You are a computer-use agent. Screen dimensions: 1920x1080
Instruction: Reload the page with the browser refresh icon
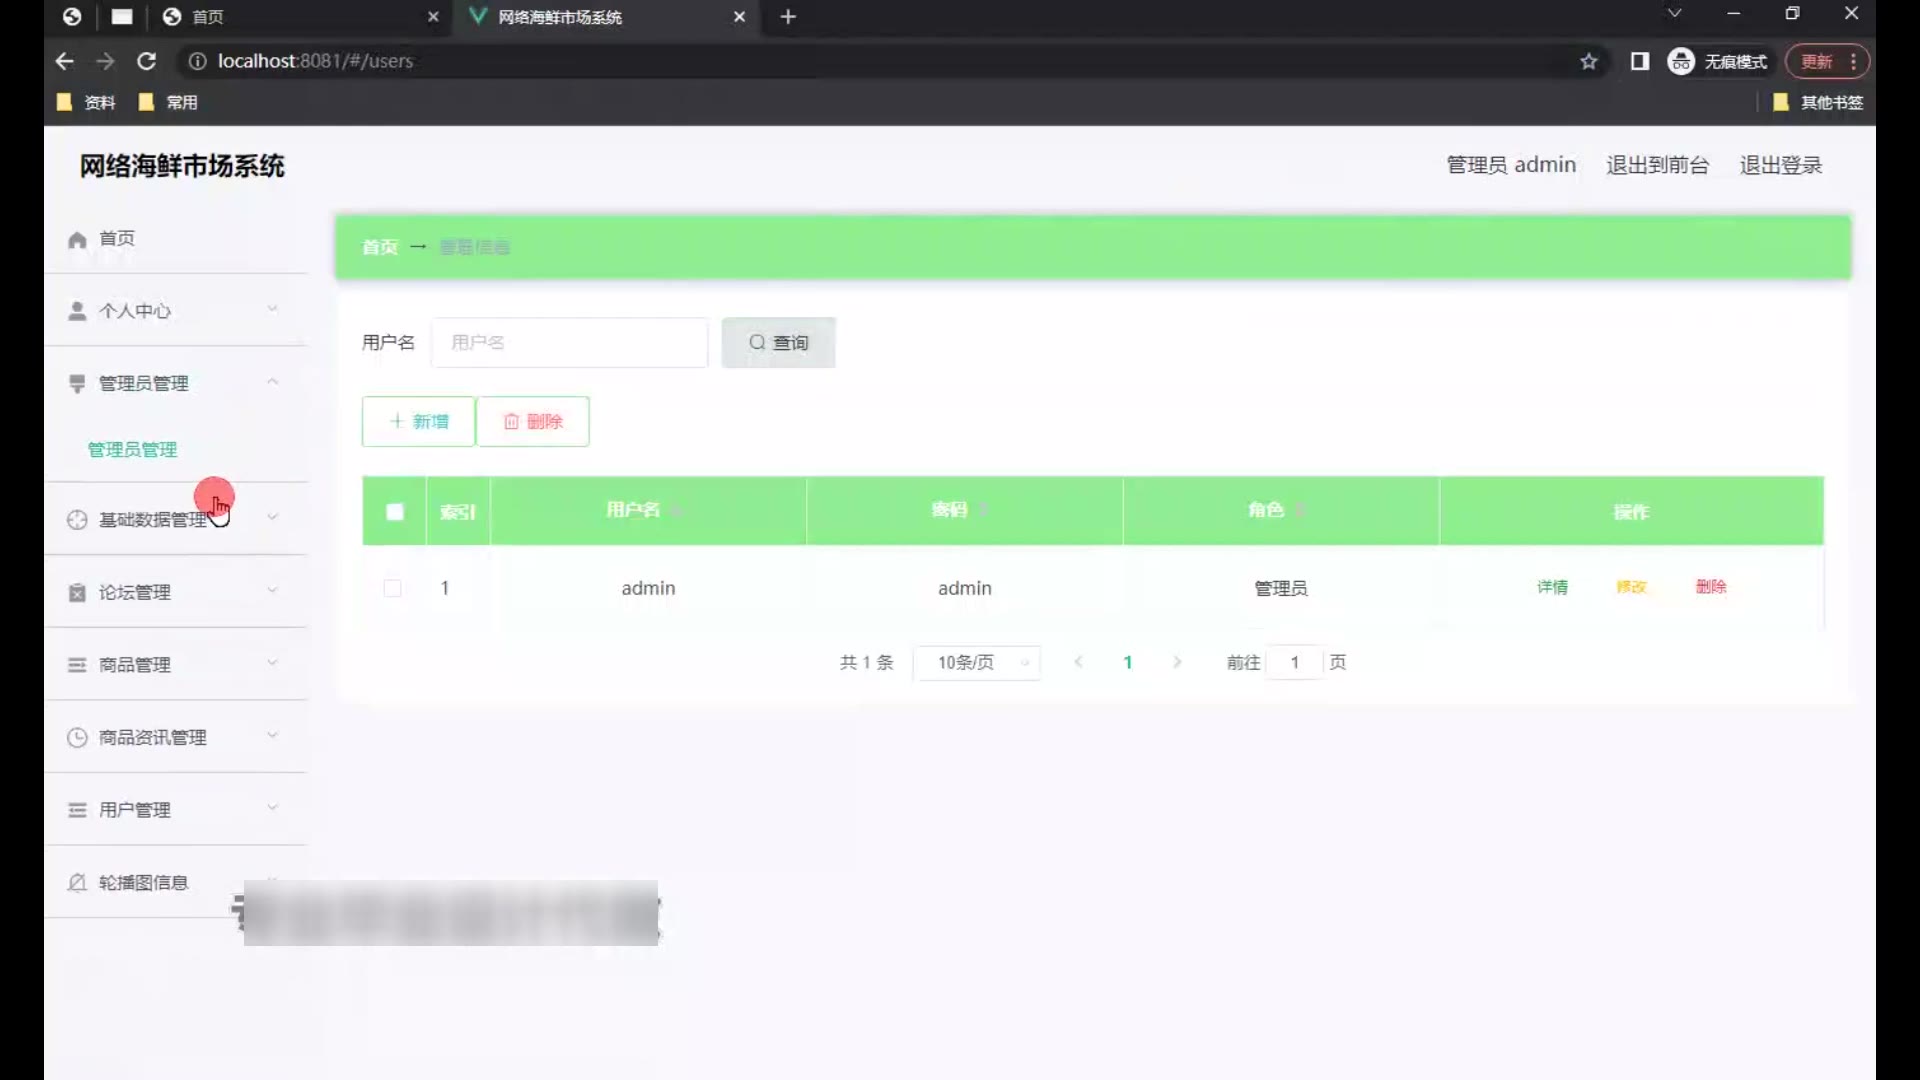point(146,61)
